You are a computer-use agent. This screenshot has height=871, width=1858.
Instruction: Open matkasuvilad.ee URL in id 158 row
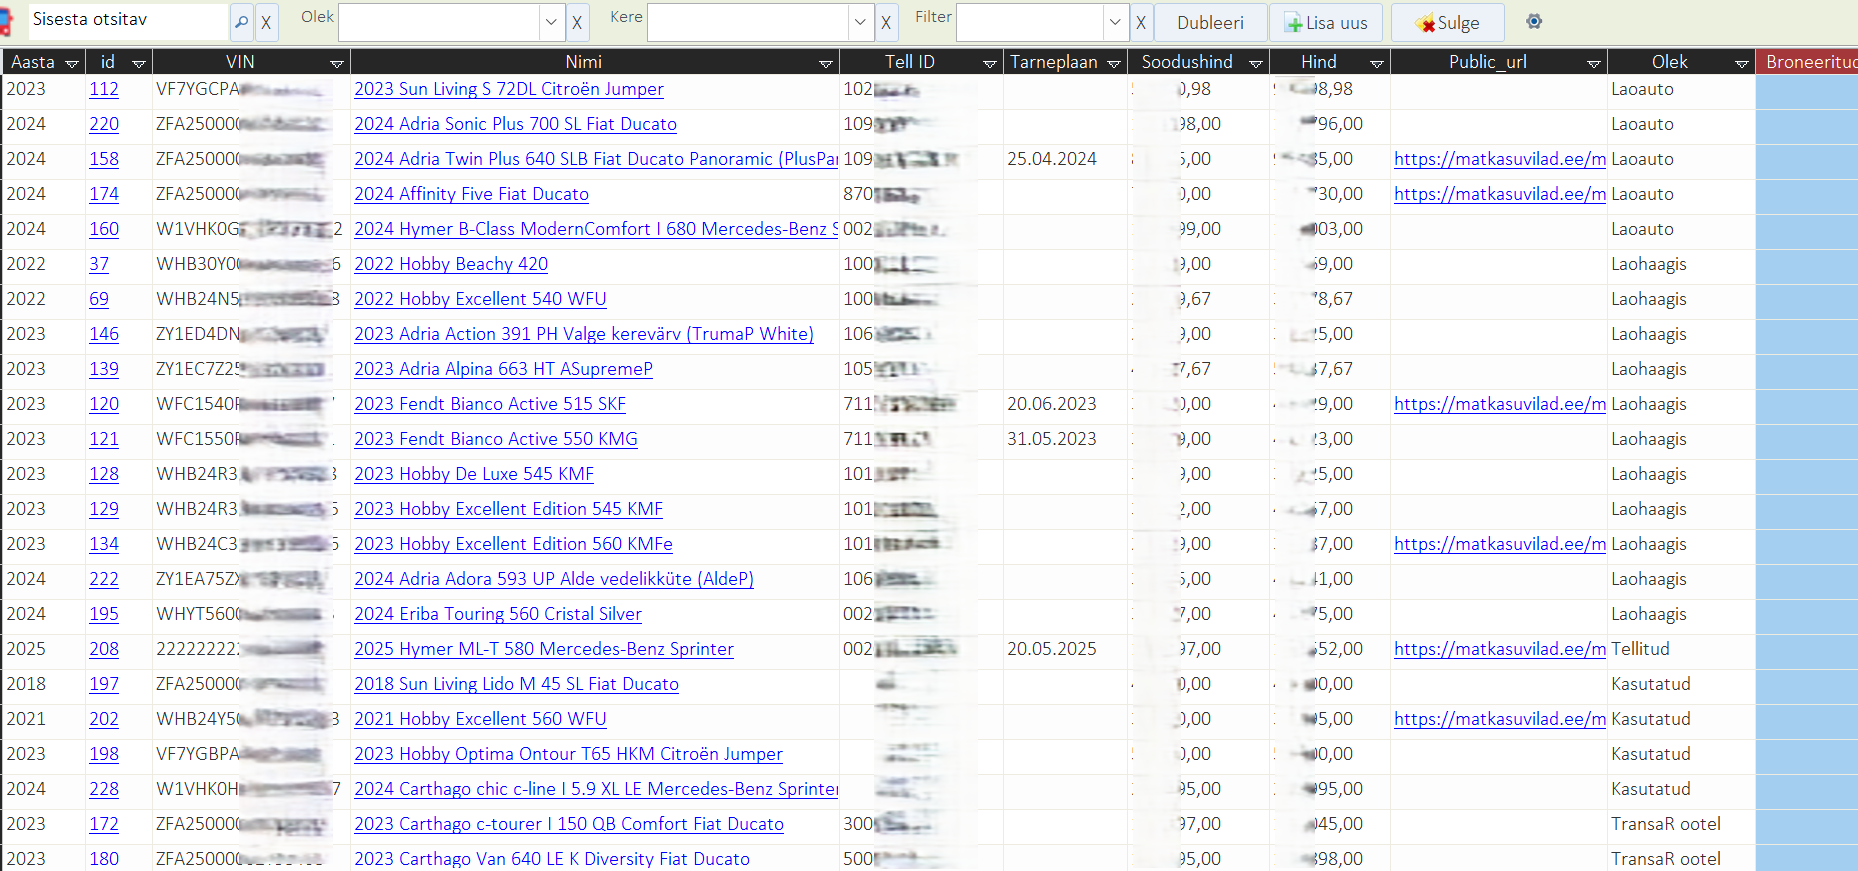[1500, 159]
